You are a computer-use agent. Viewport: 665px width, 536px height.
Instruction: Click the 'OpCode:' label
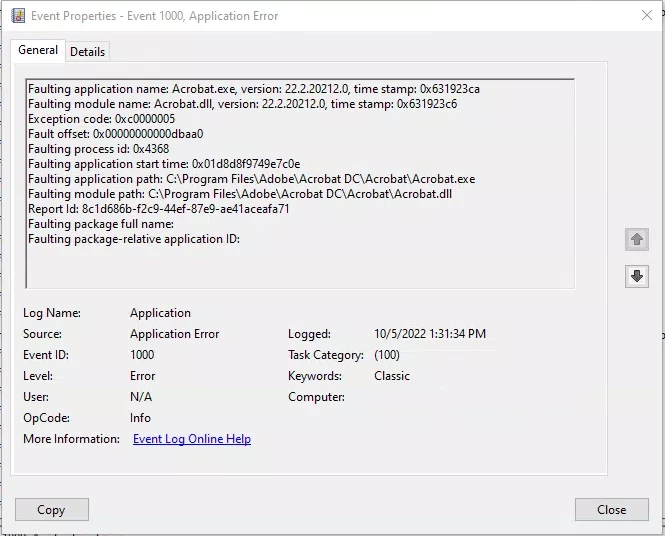pos(46,418)
